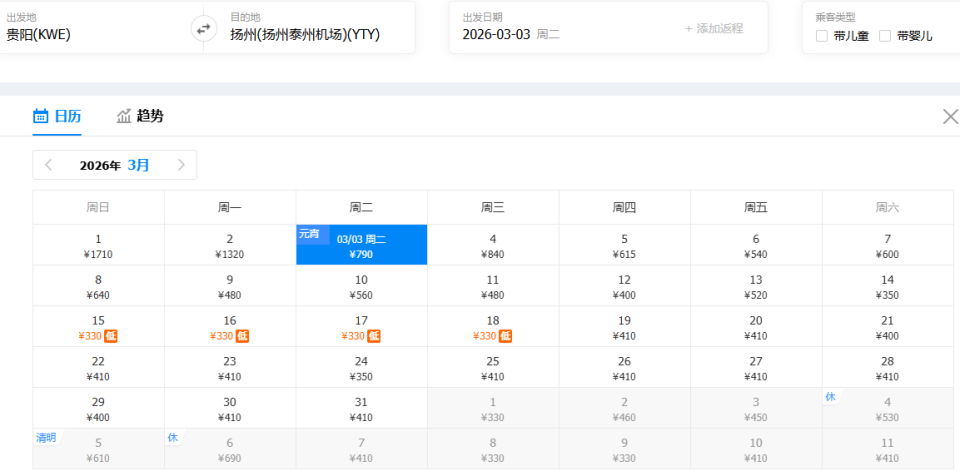Select March 21 priced ¥400
The image size is (960, 476).
coord(888,327)
